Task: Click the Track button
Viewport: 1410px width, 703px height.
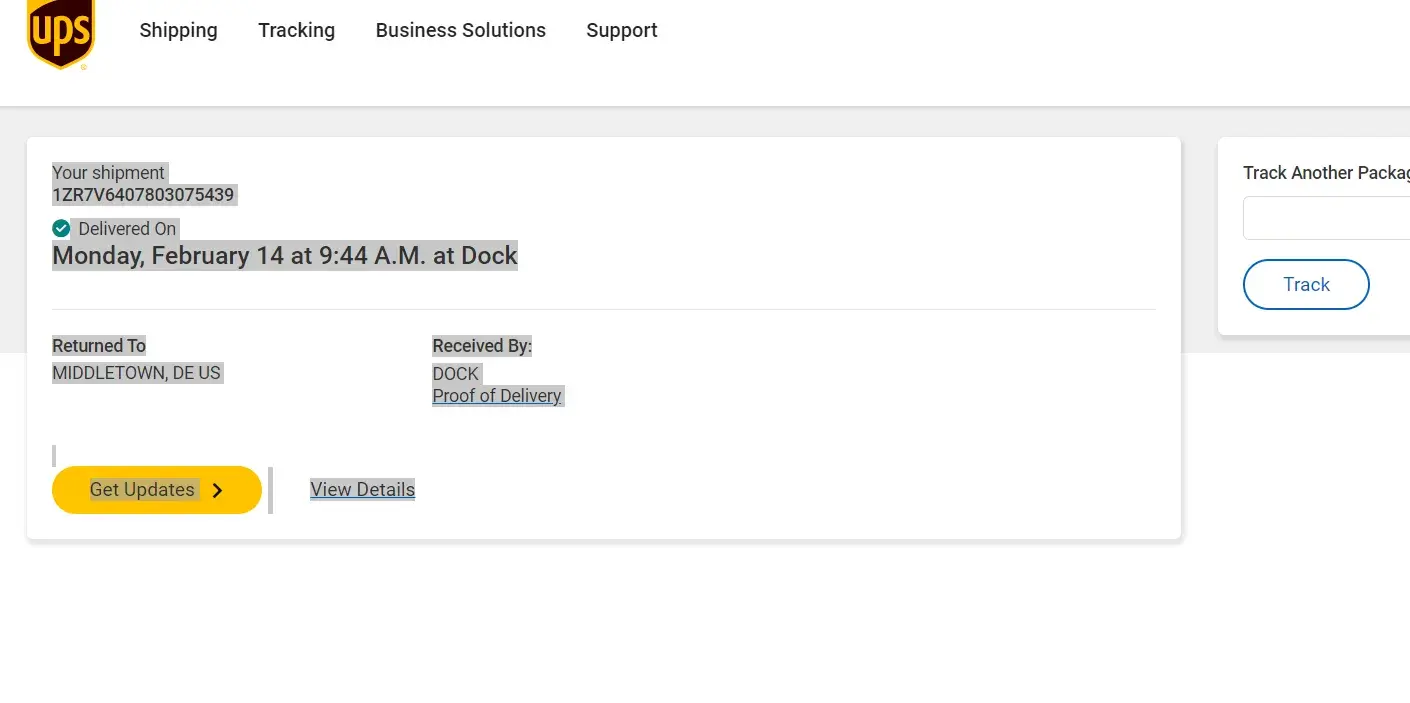Action: pos(1305,285)
